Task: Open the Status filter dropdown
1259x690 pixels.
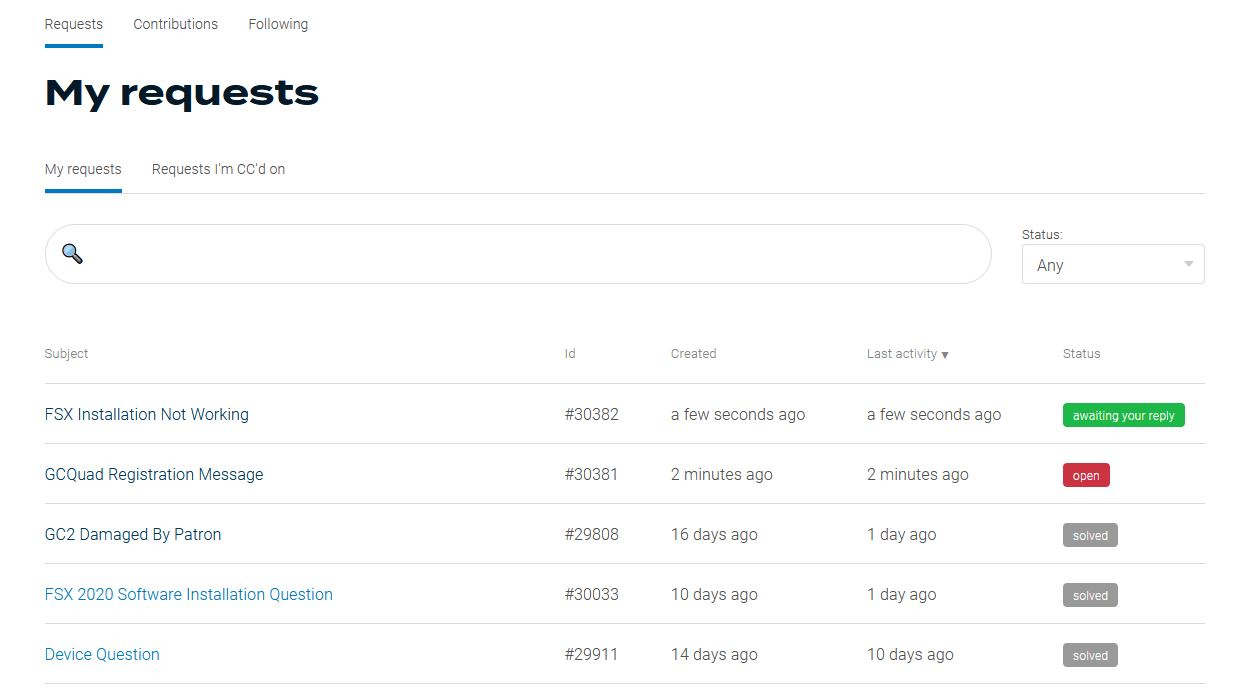Action: 1112,265
